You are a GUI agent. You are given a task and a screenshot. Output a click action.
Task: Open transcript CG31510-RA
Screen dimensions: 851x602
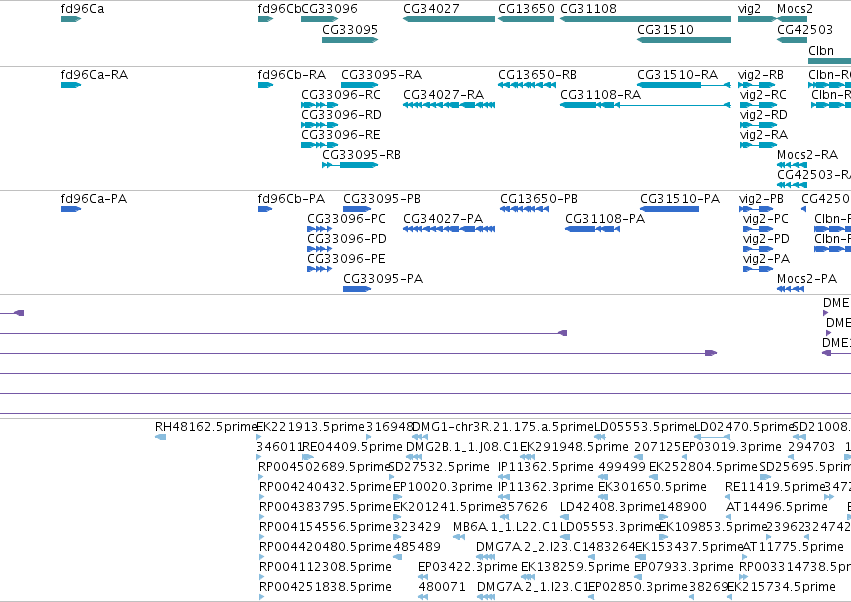[x=684, y=85]
